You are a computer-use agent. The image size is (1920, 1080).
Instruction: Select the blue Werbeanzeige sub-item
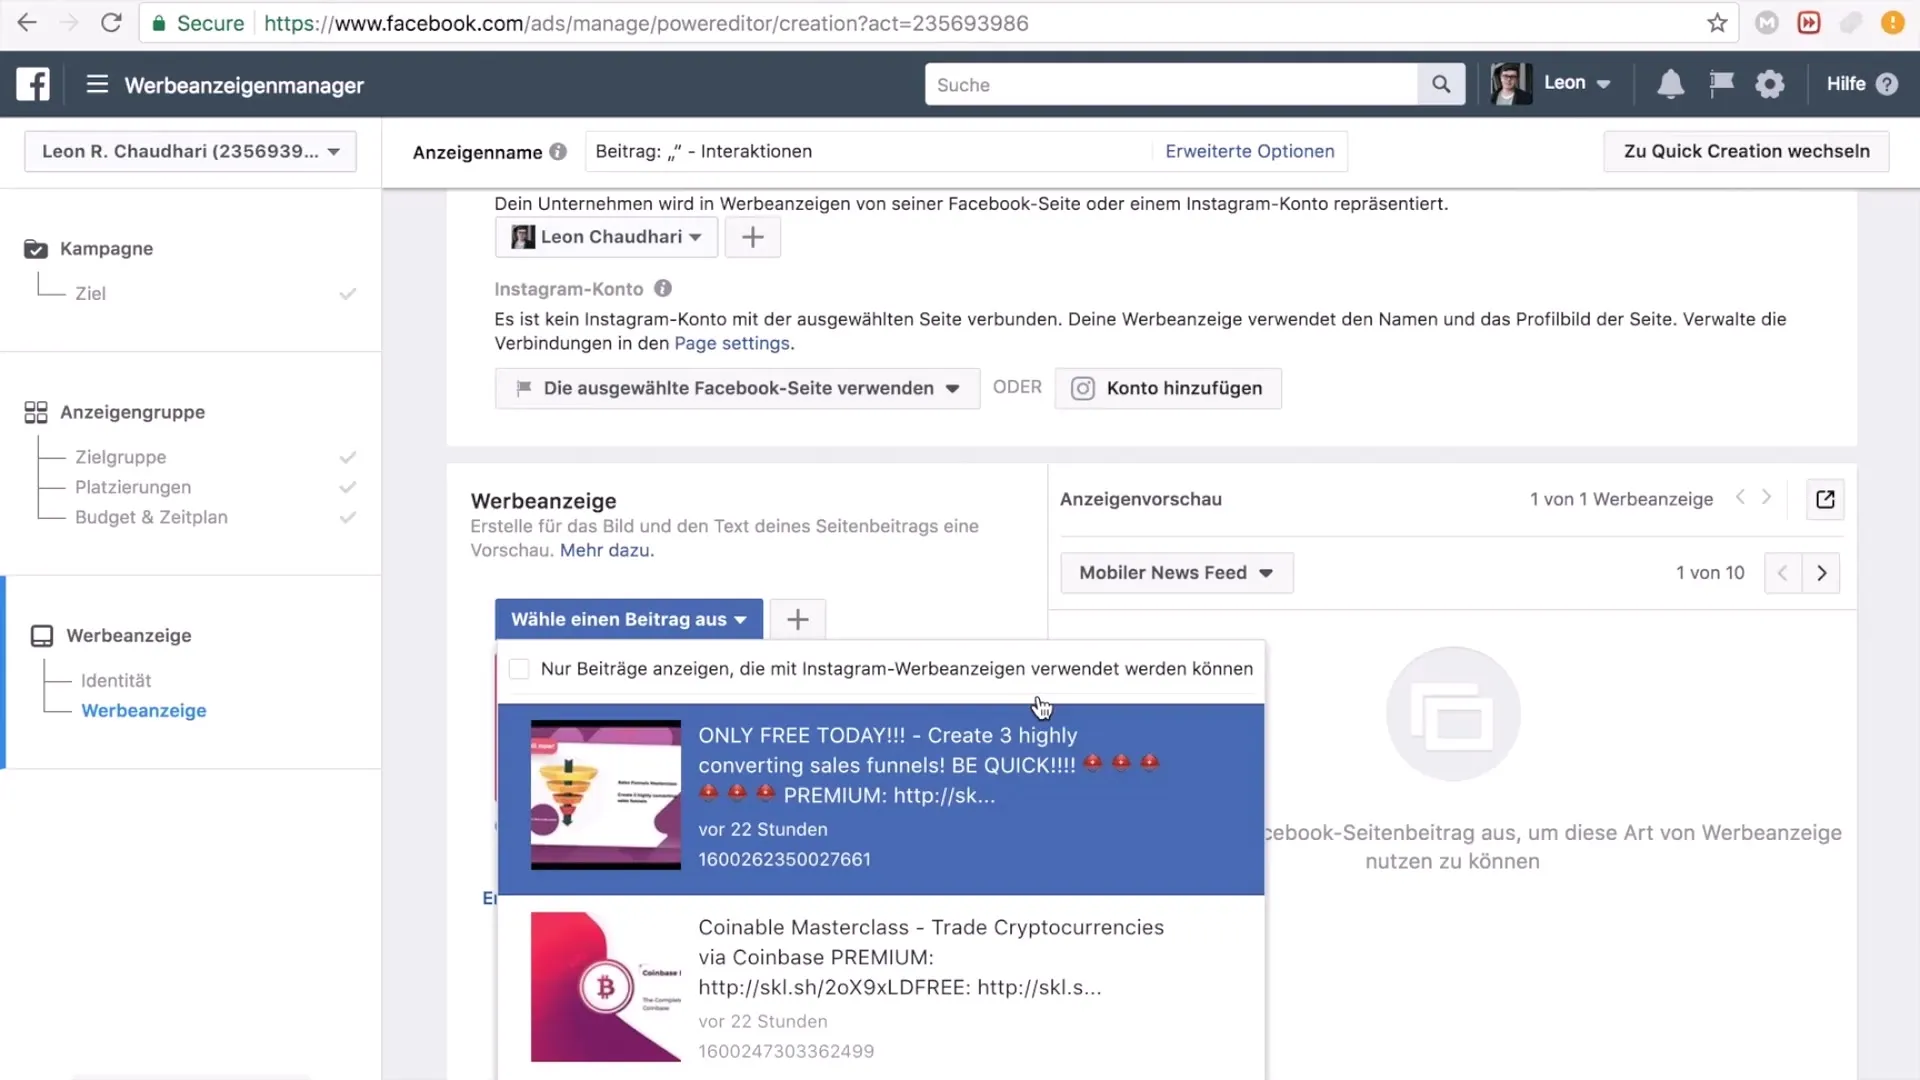coord(144,711)
